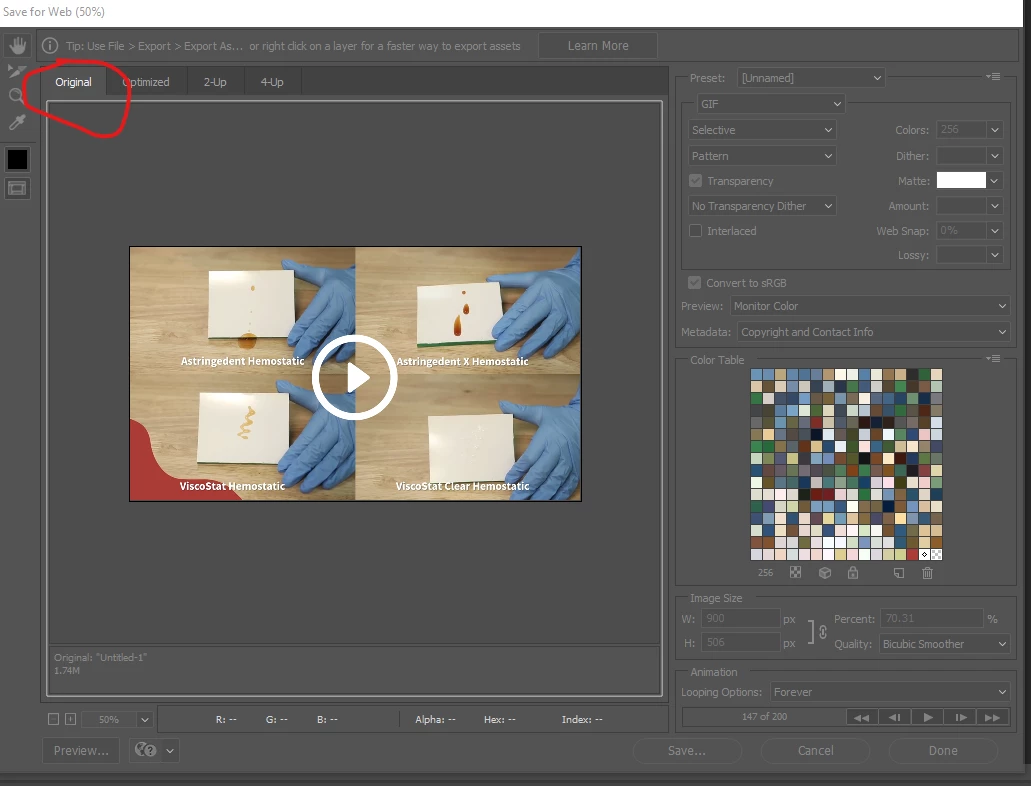The width and height of the screenshot is (1031, 786).
Task: Open the Optimize flyout menu icon
Action: click(x=994, y=77)
